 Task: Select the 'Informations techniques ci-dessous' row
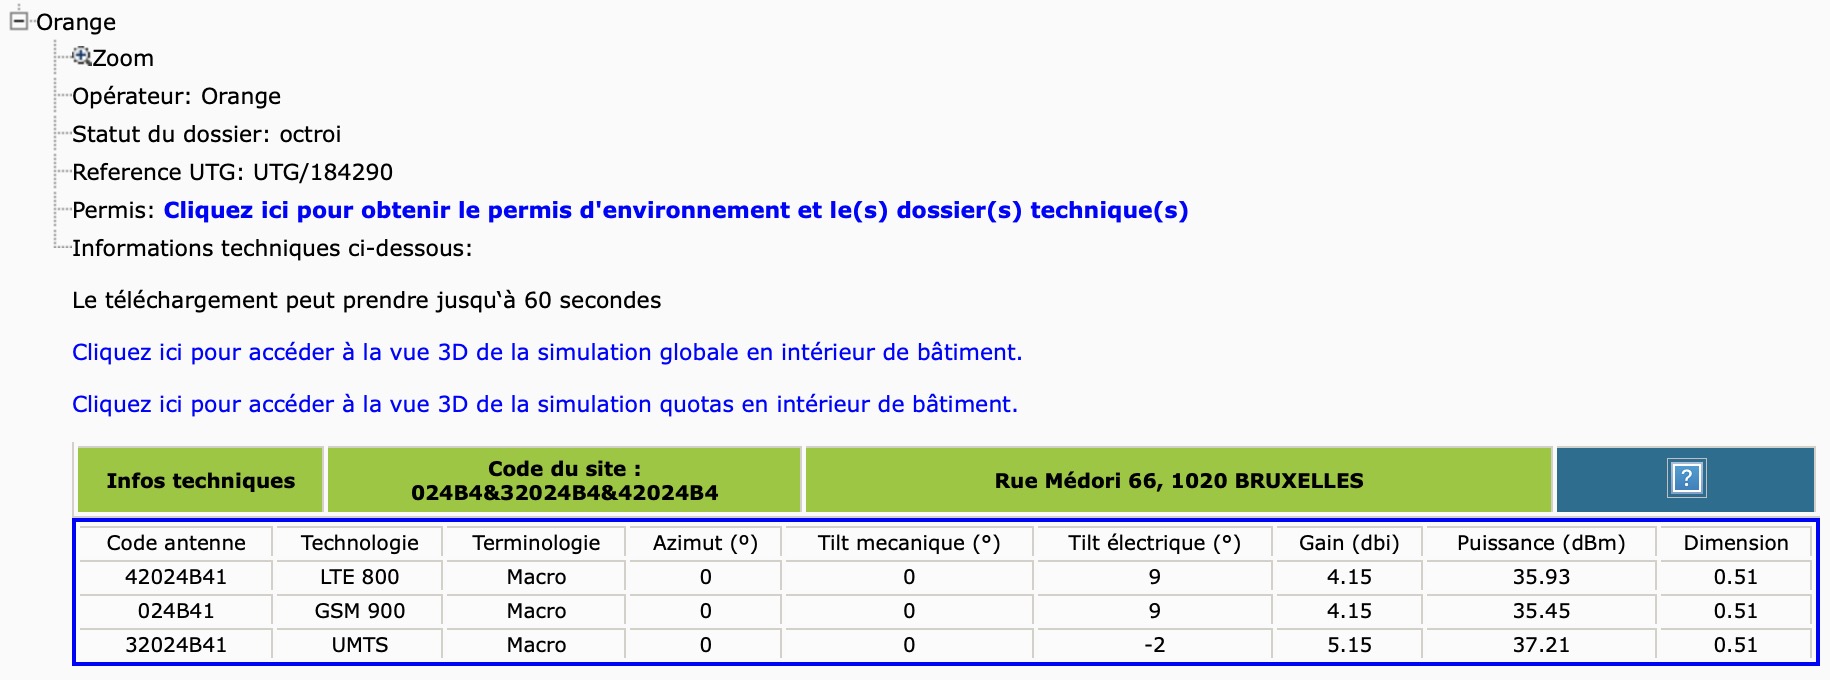[x=272, y=248]
